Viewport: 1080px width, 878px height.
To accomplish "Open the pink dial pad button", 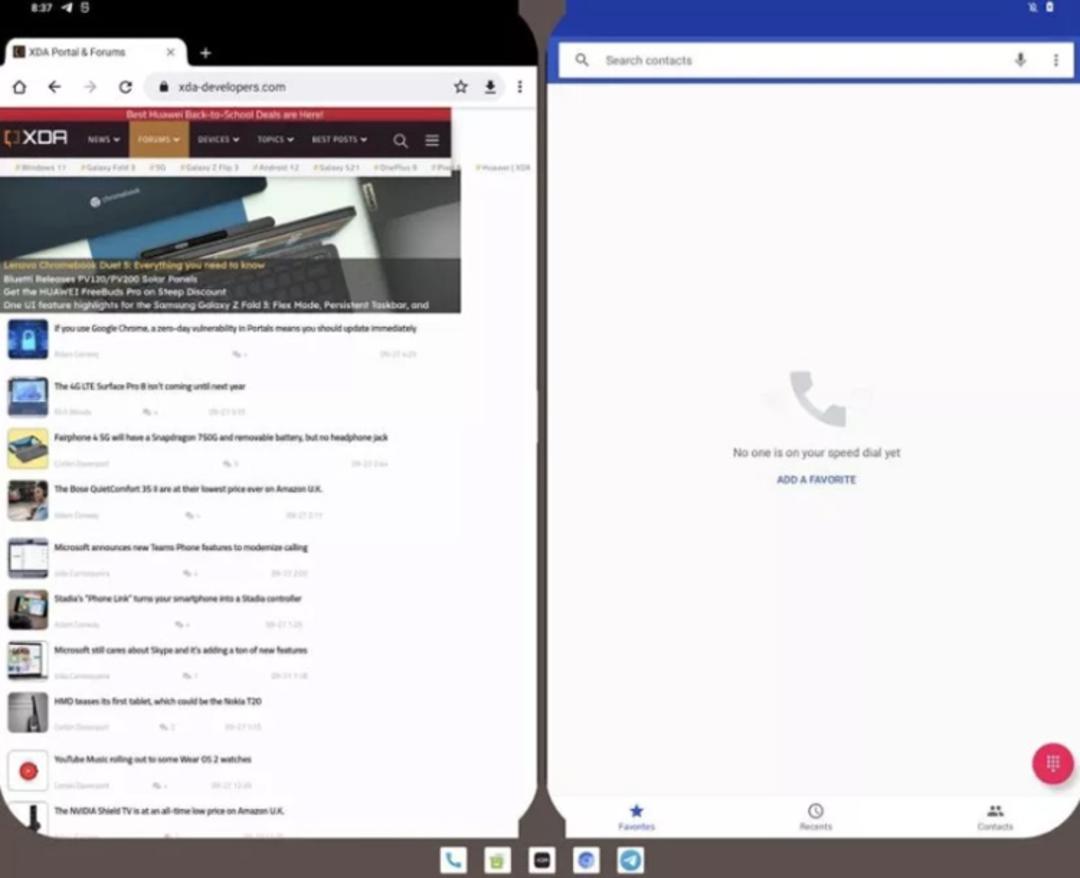I will [x=1053, y=763].
